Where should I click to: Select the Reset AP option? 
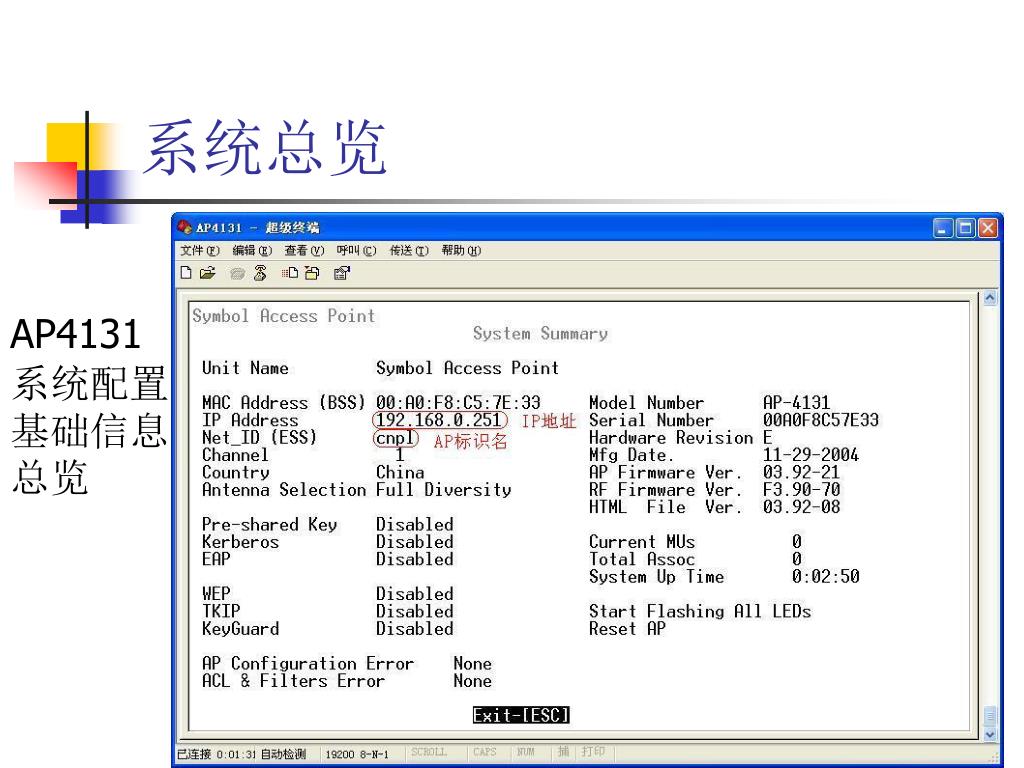point(628,629)
